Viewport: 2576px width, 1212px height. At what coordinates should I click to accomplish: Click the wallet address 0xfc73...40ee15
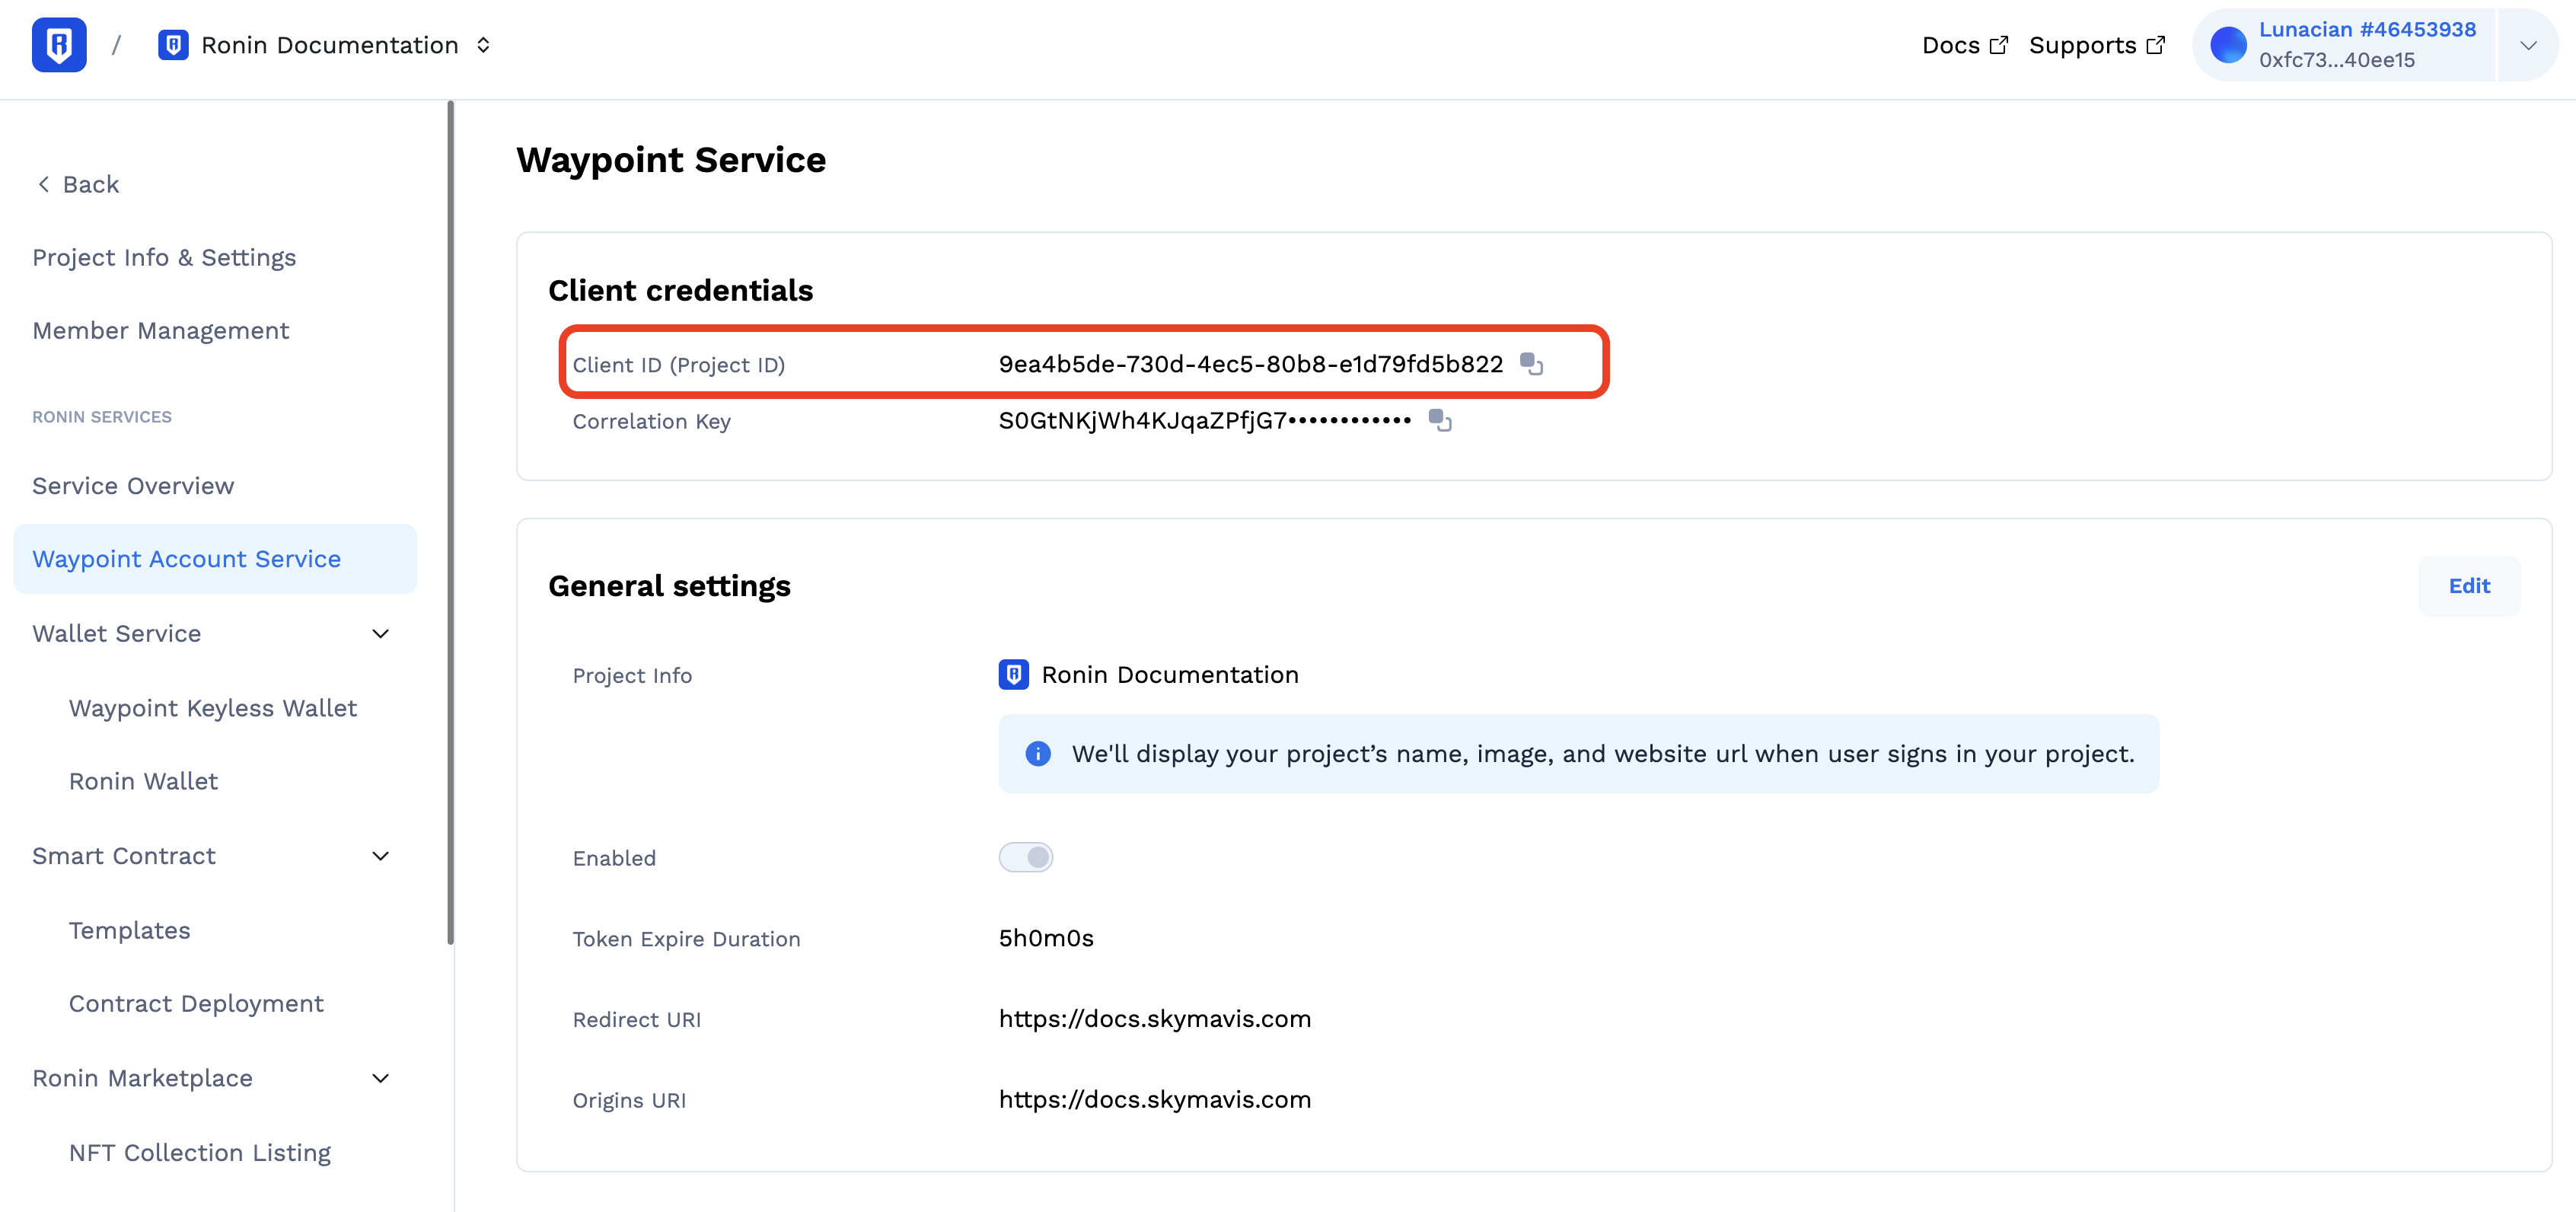(2336, 60)
